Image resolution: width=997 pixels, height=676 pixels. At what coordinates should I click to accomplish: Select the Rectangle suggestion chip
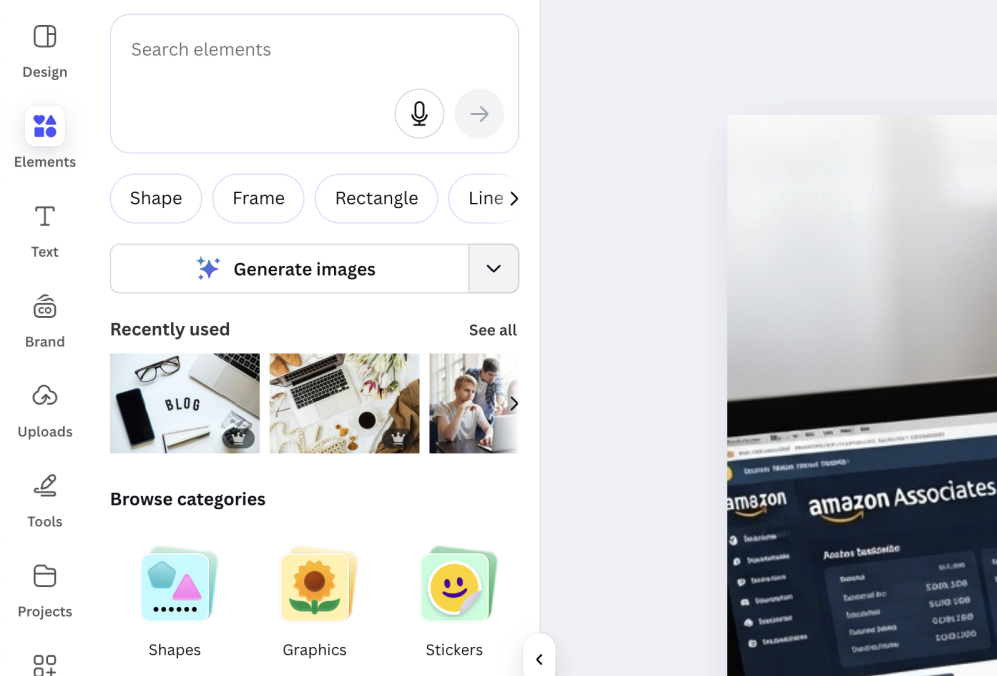(376, 198)
